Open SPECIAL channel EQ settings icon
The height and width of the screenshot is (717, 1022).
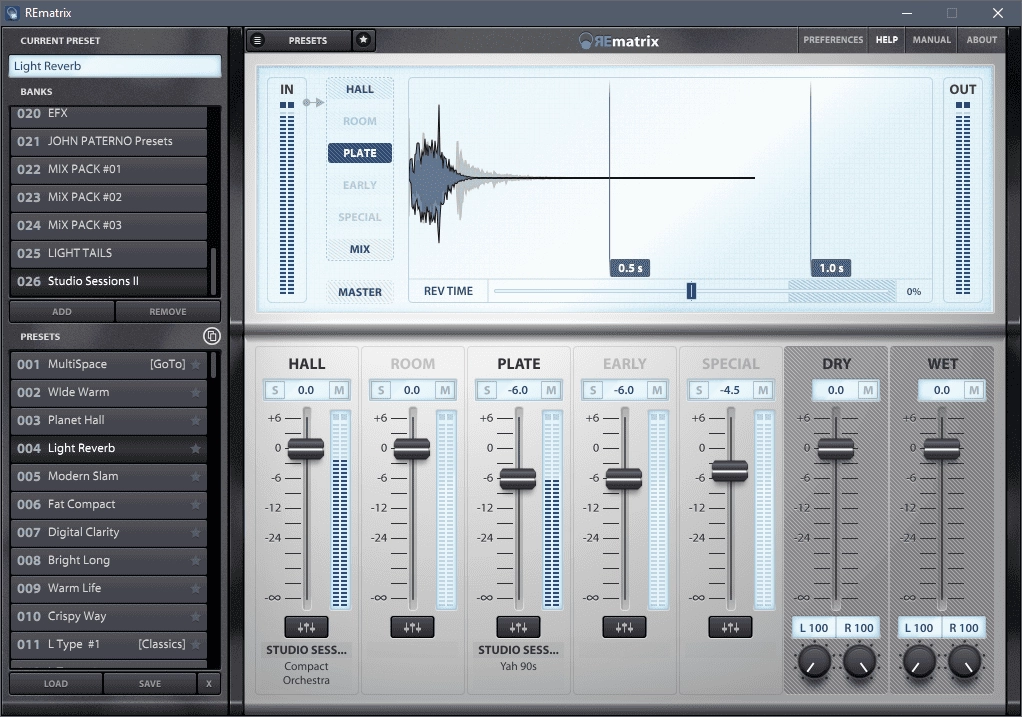[x=730, y=628]
